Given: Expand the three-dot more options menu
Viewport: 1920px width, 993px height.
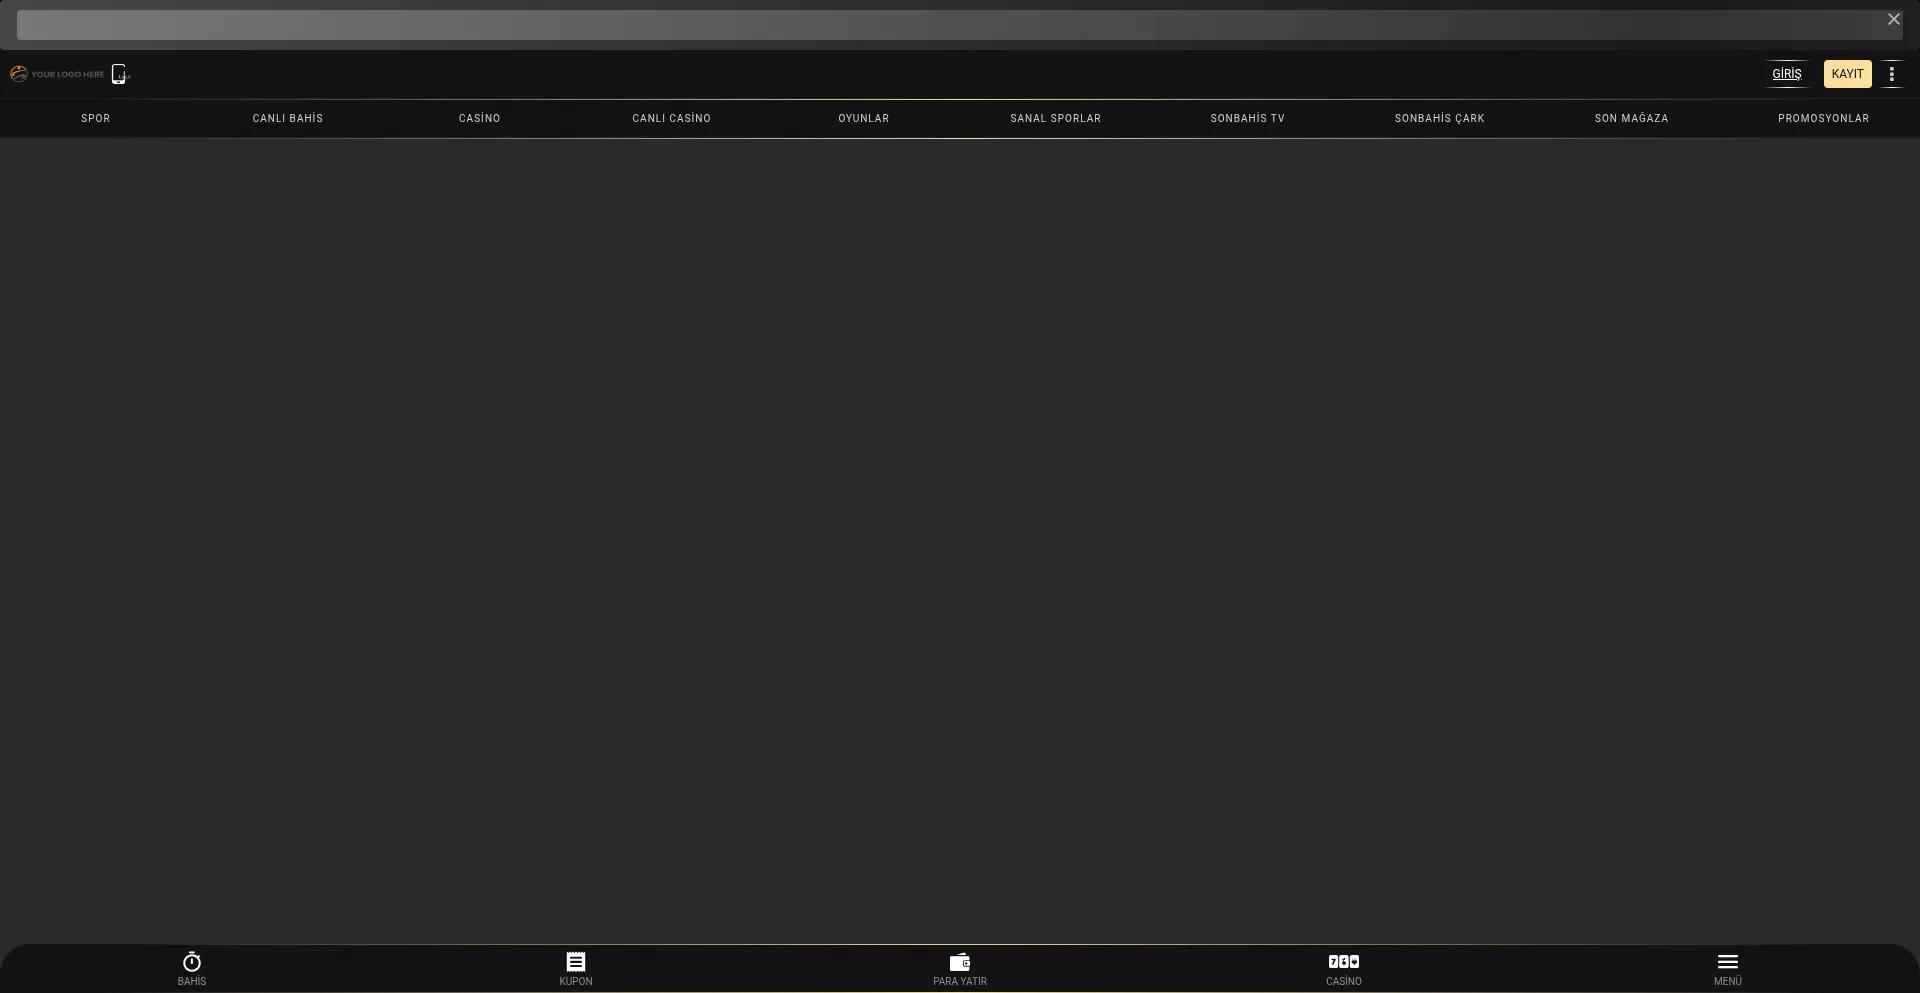Looking at the screenshot, I should (1891, 74).
